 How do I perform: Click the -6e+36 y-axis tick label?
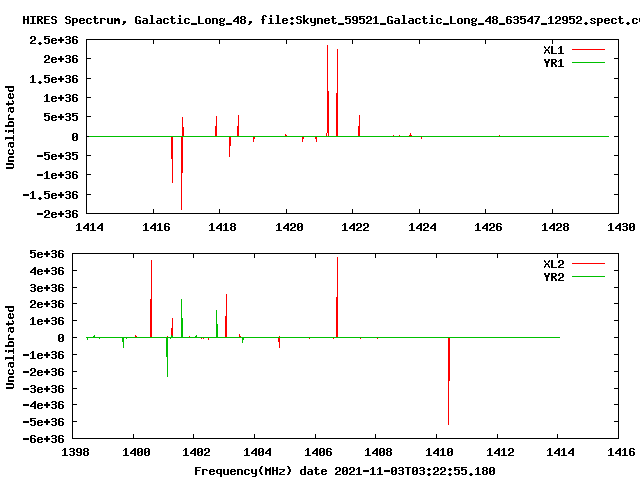43,439
